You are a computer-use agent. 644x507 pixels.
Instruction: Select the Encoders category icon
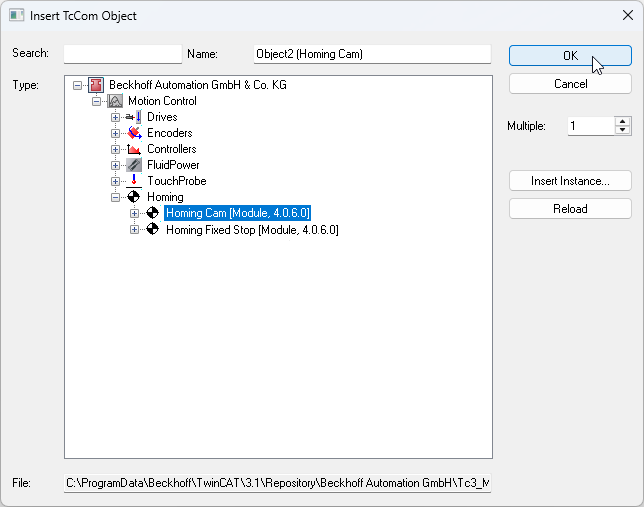(x=134, y=133)
